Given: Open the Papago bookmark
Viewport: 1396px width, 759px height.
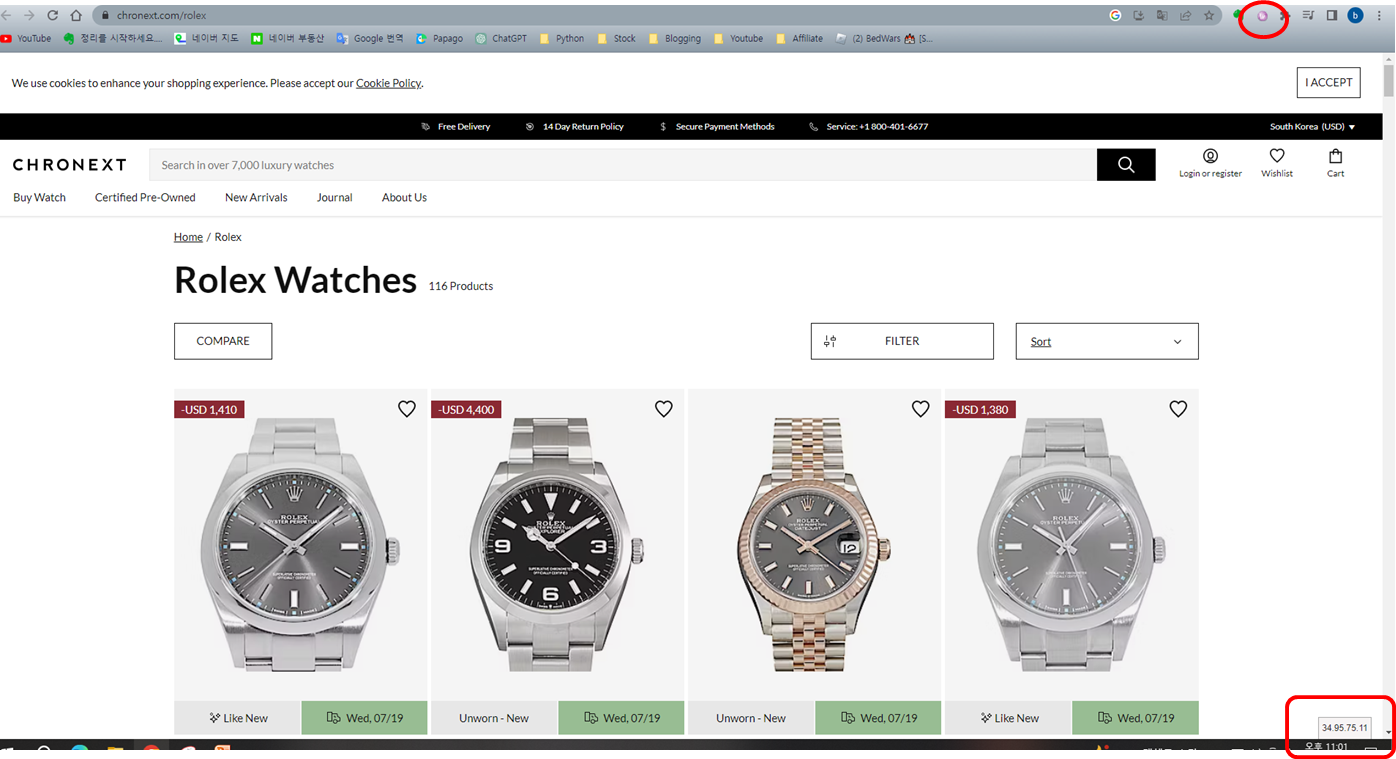Looking at the screenshot, I should click(439, 39).
